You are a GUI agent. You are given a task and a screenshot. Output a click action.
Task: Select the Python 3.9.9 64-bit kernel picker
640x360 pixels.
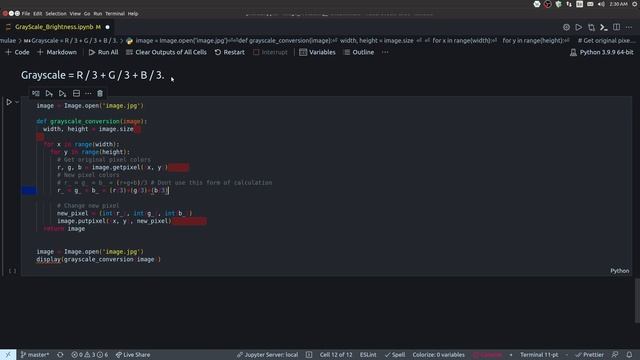(x=602, y=52)
